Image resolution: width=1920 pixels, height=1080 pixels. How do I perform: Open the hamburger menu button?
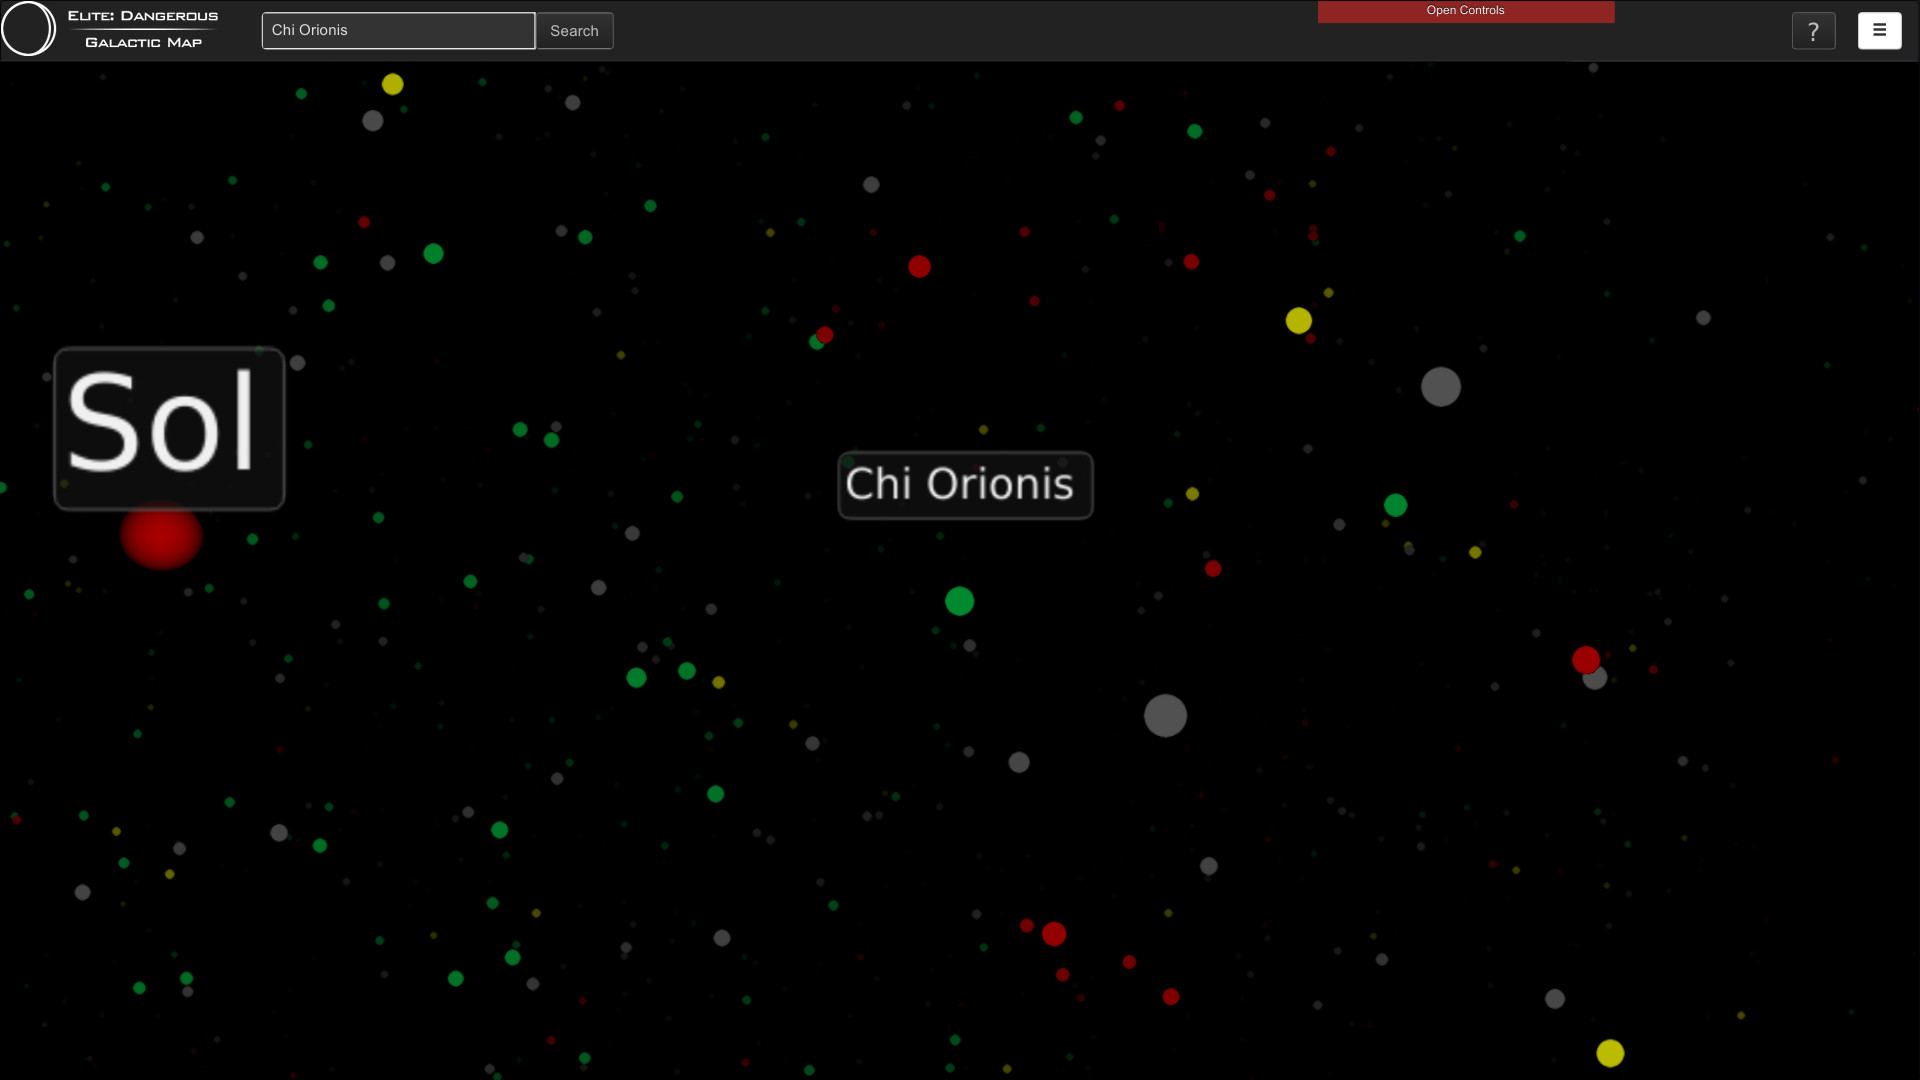tap(1879, 31)
